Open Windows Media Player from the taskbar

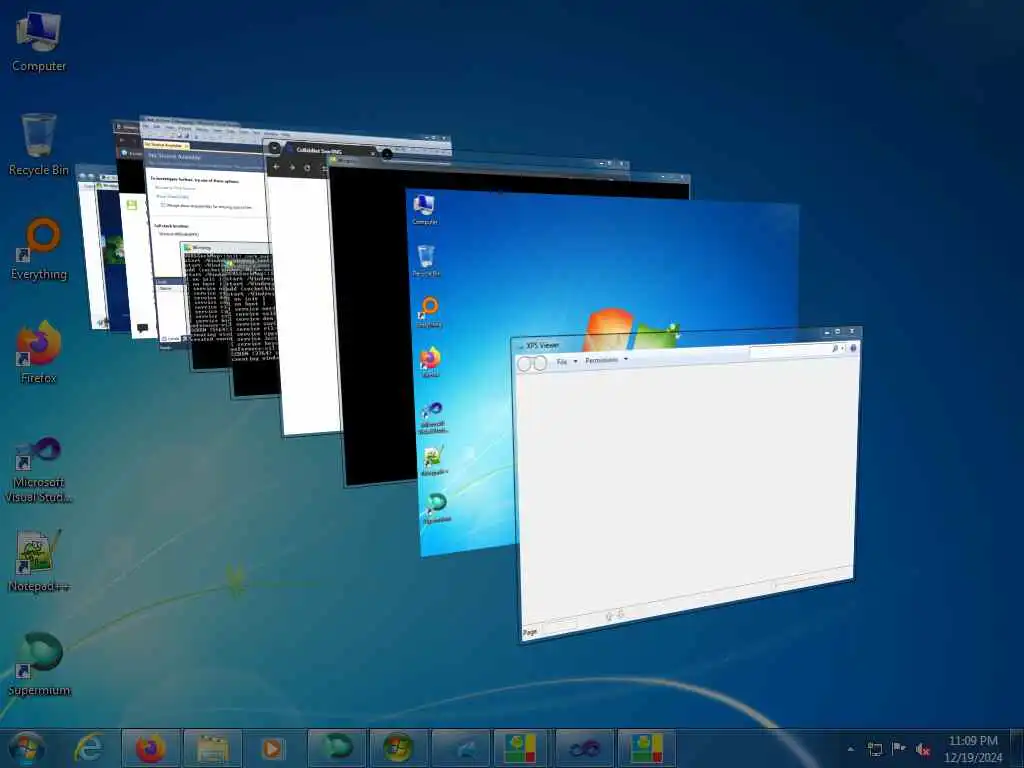pyautogui.click(x=274, y=748)
